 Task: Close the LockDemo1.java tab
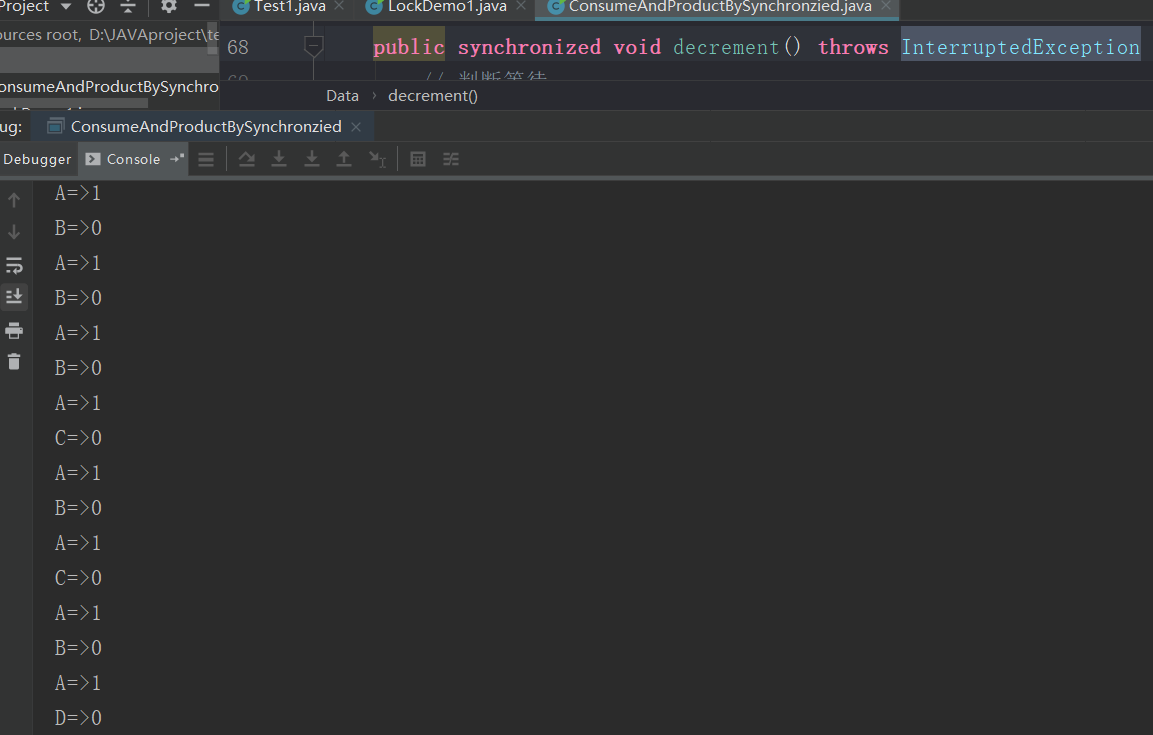(x=521, y=6)
